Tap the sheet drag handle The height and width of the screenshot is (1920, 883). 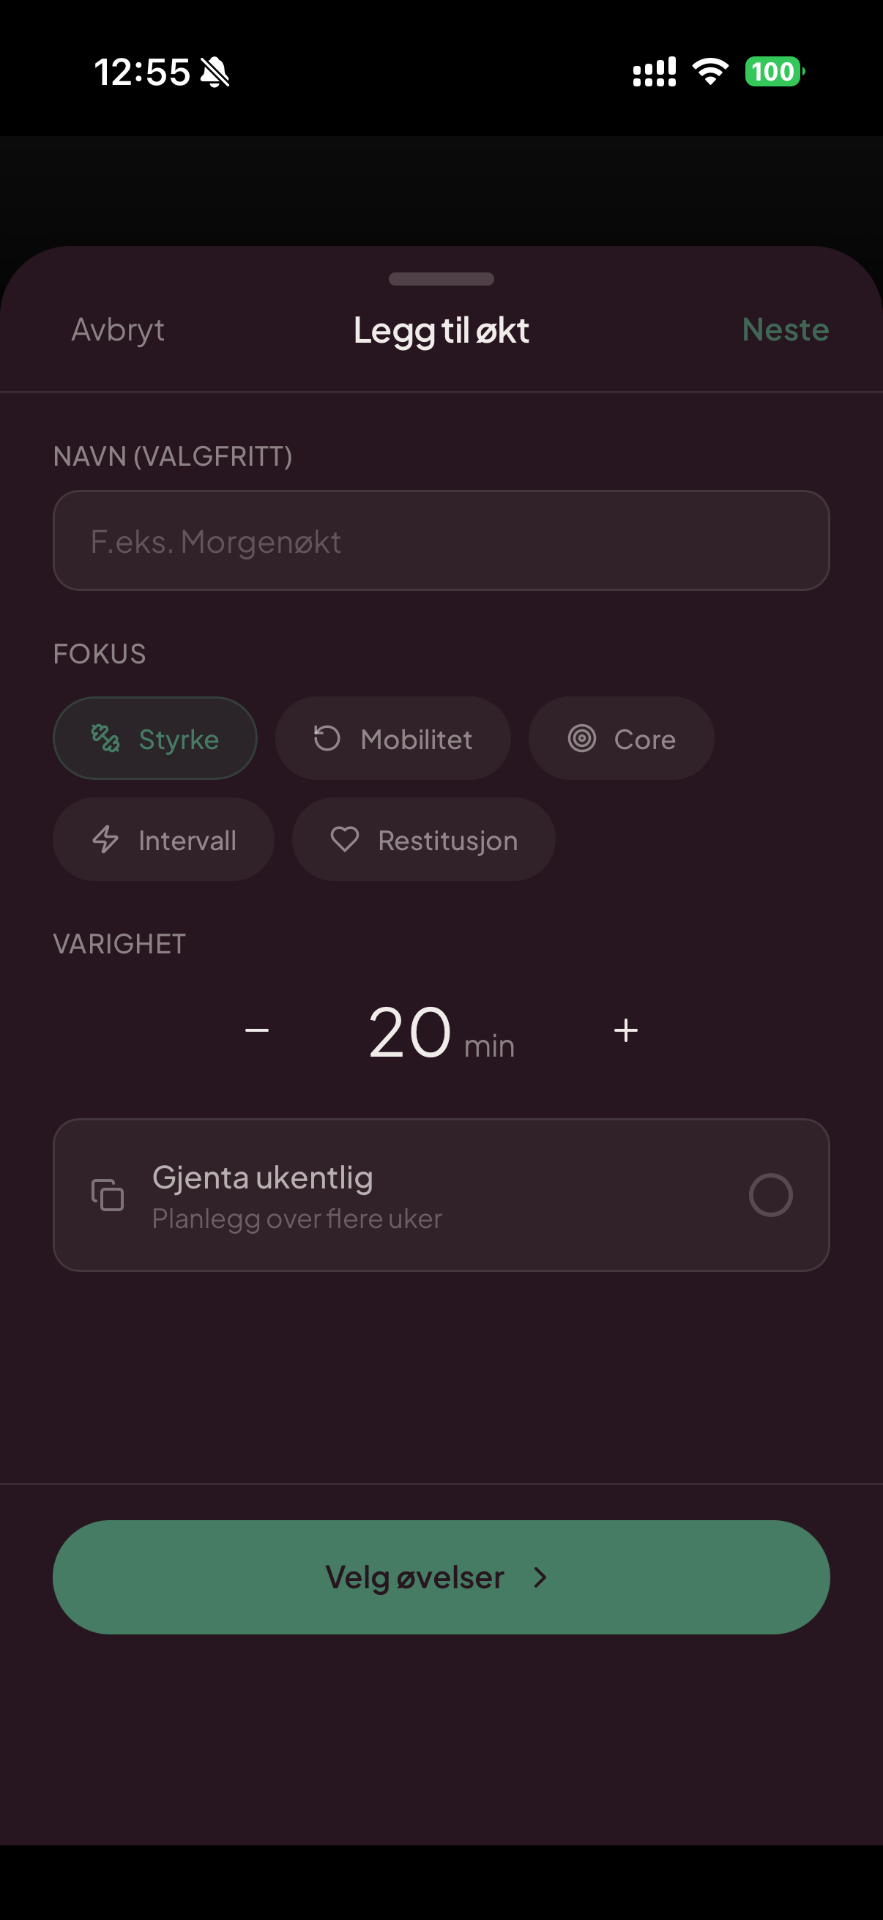tap(441, 279)
